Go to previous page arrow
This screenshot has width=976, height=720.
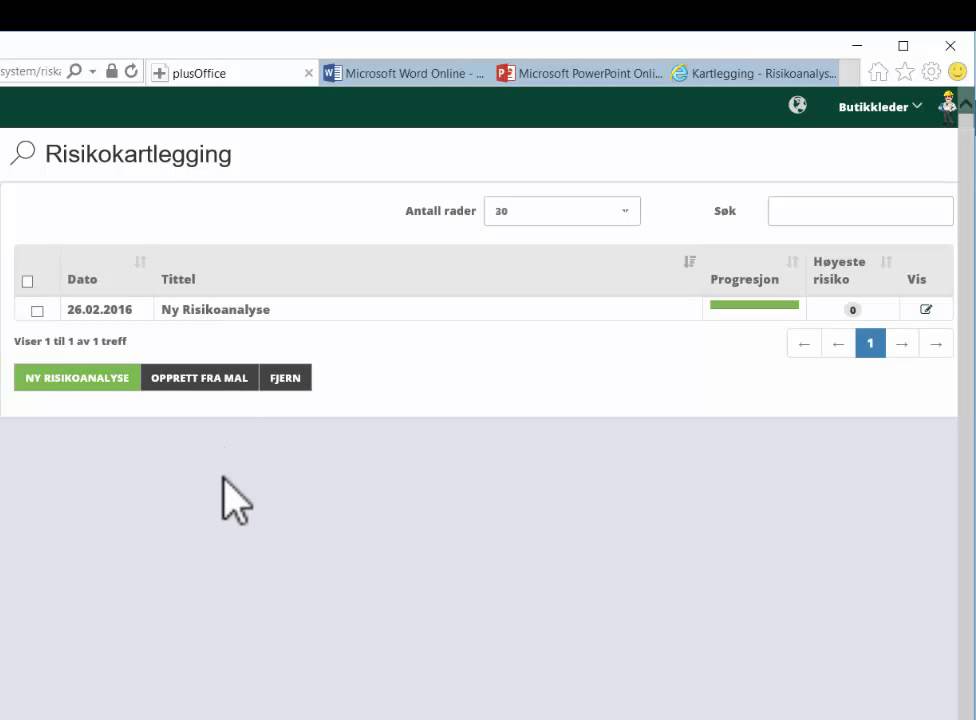click(x=838, y=344)
